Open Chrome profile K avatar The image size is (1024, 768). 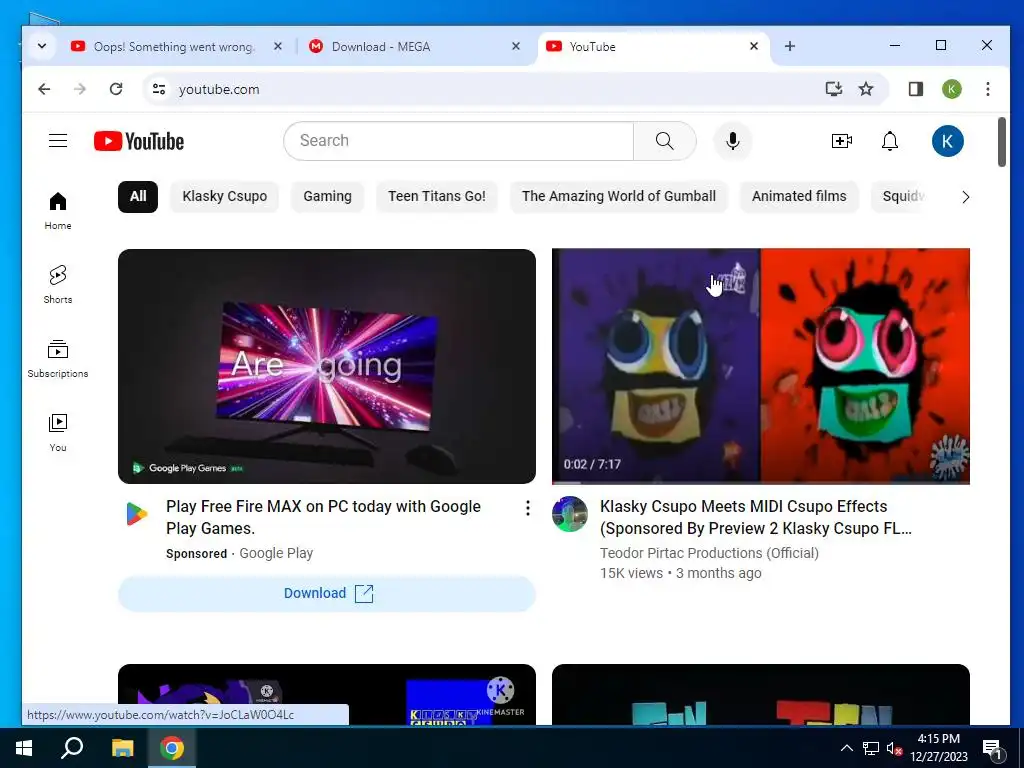coord(952,89)
